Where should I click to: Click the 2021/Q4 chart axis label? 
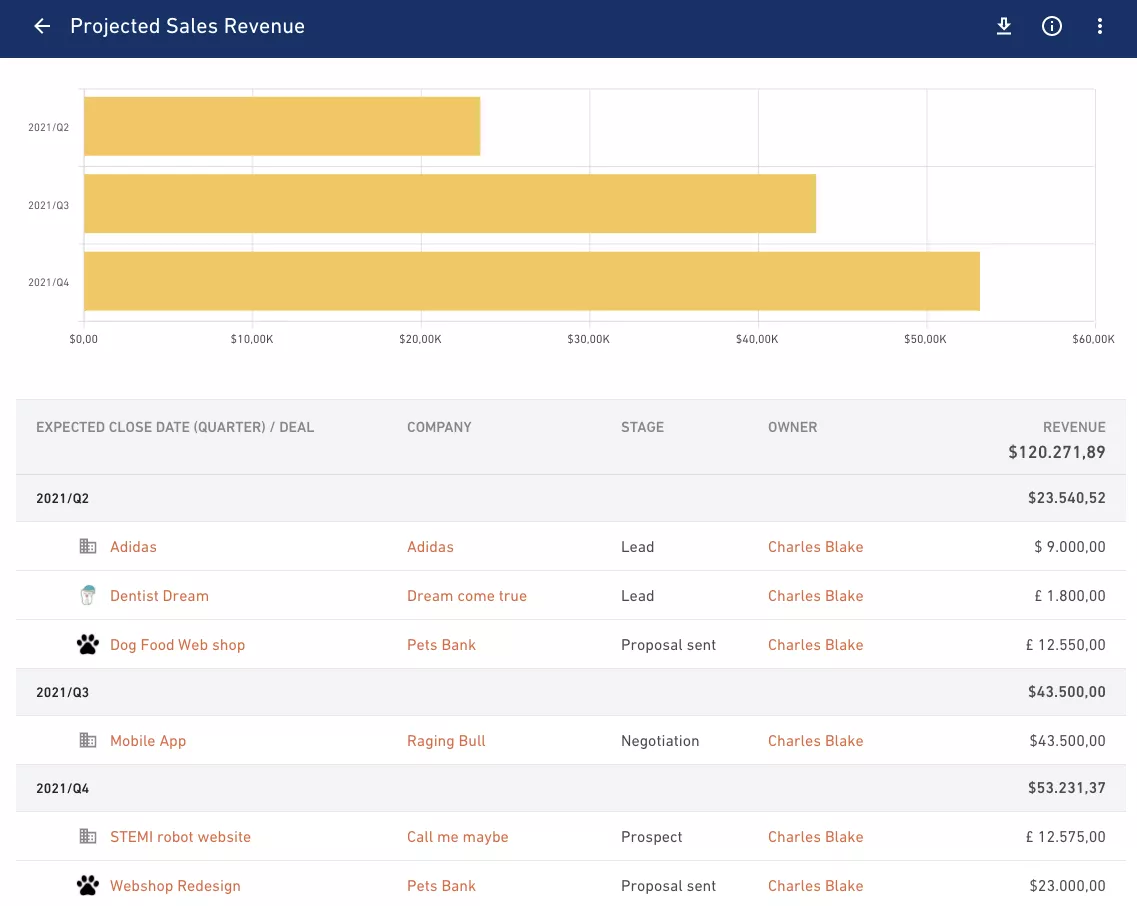click(49, 282)
